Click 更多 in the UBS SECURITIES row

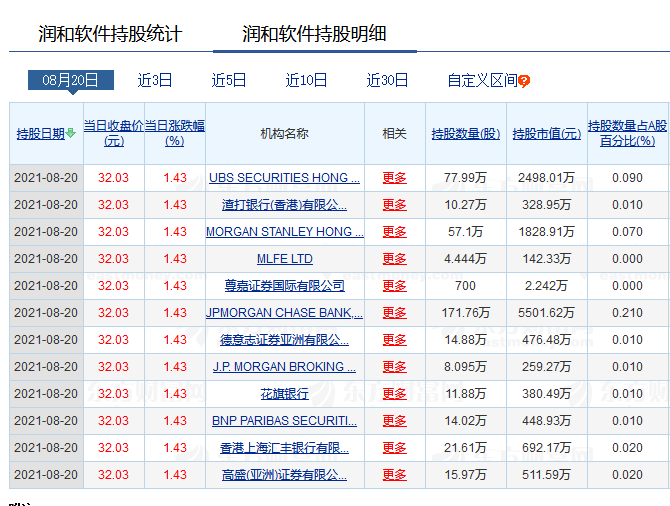[394, 178]
